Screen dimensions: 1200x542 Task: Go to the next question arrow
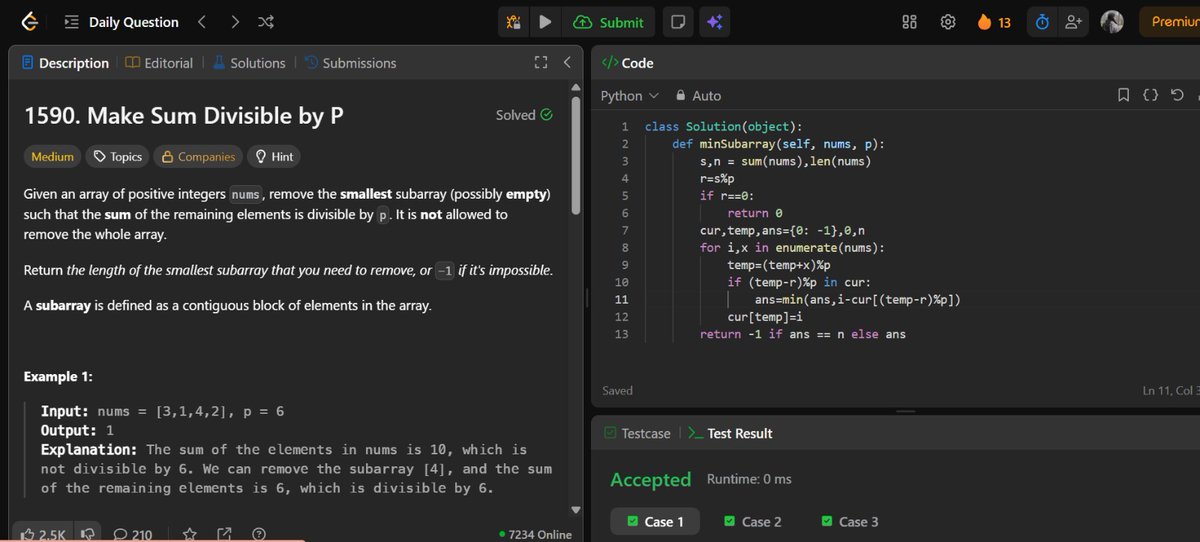pyautogui.click(x=234, y=22)
